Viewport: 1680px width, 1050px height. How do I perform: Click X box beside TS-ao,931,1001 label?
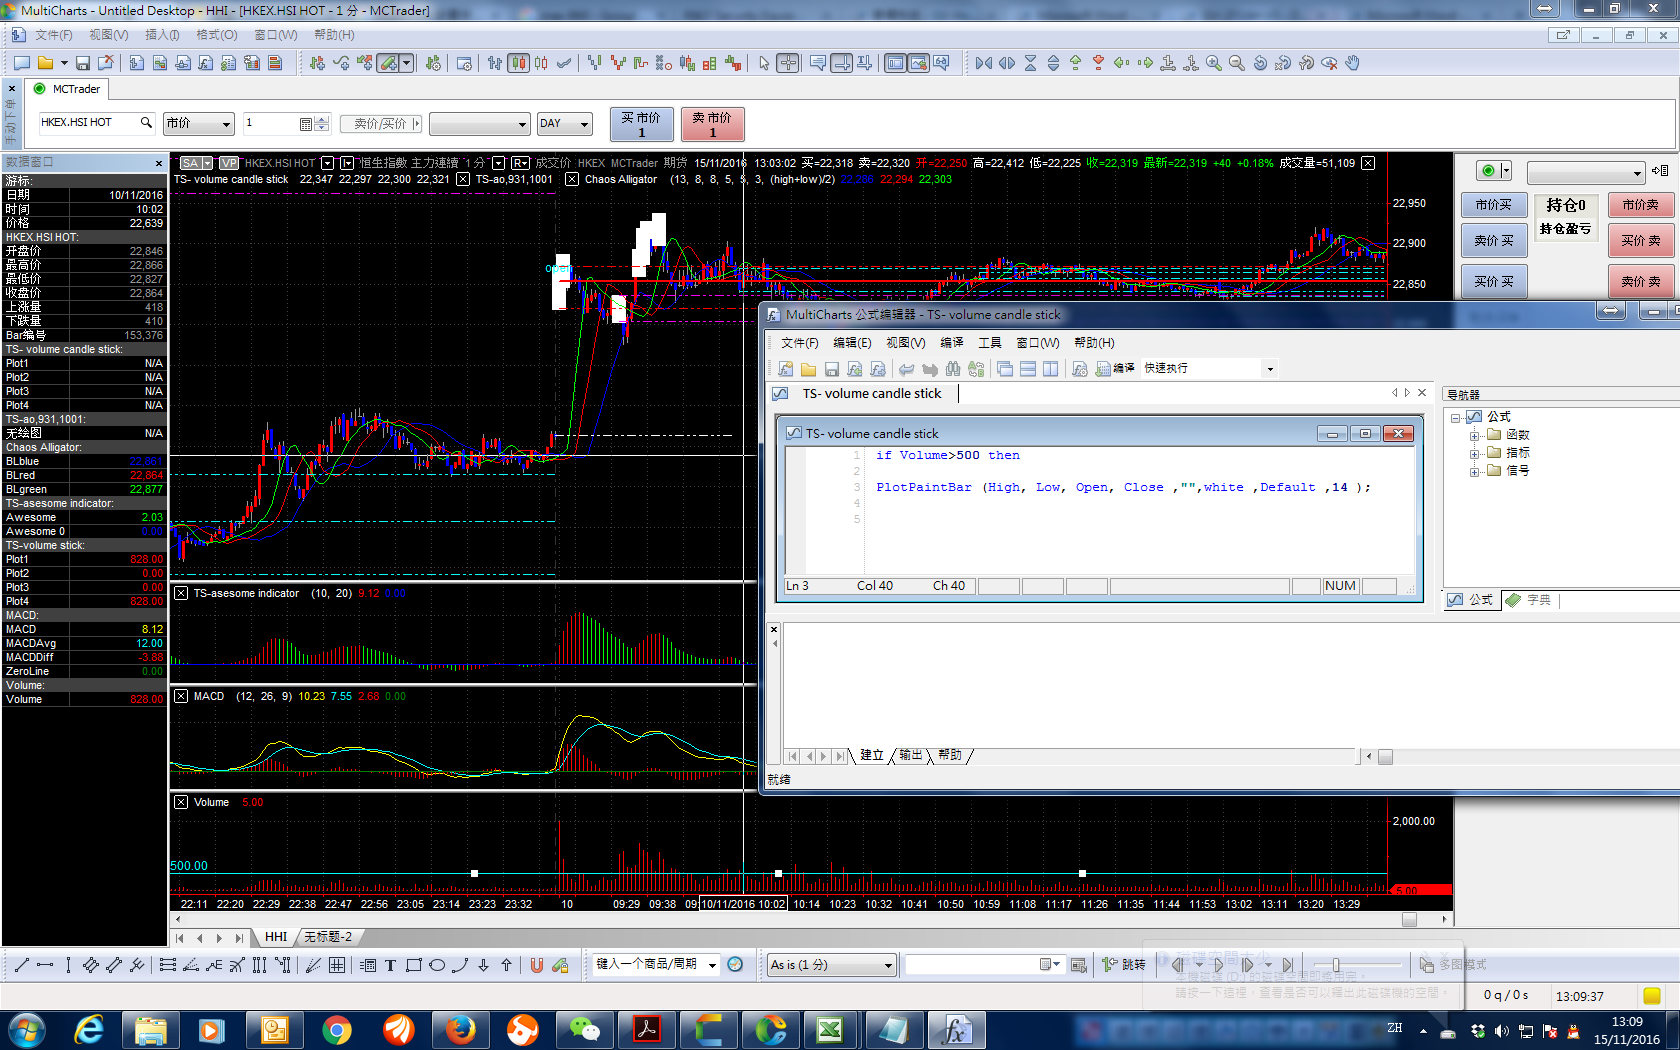463,180
